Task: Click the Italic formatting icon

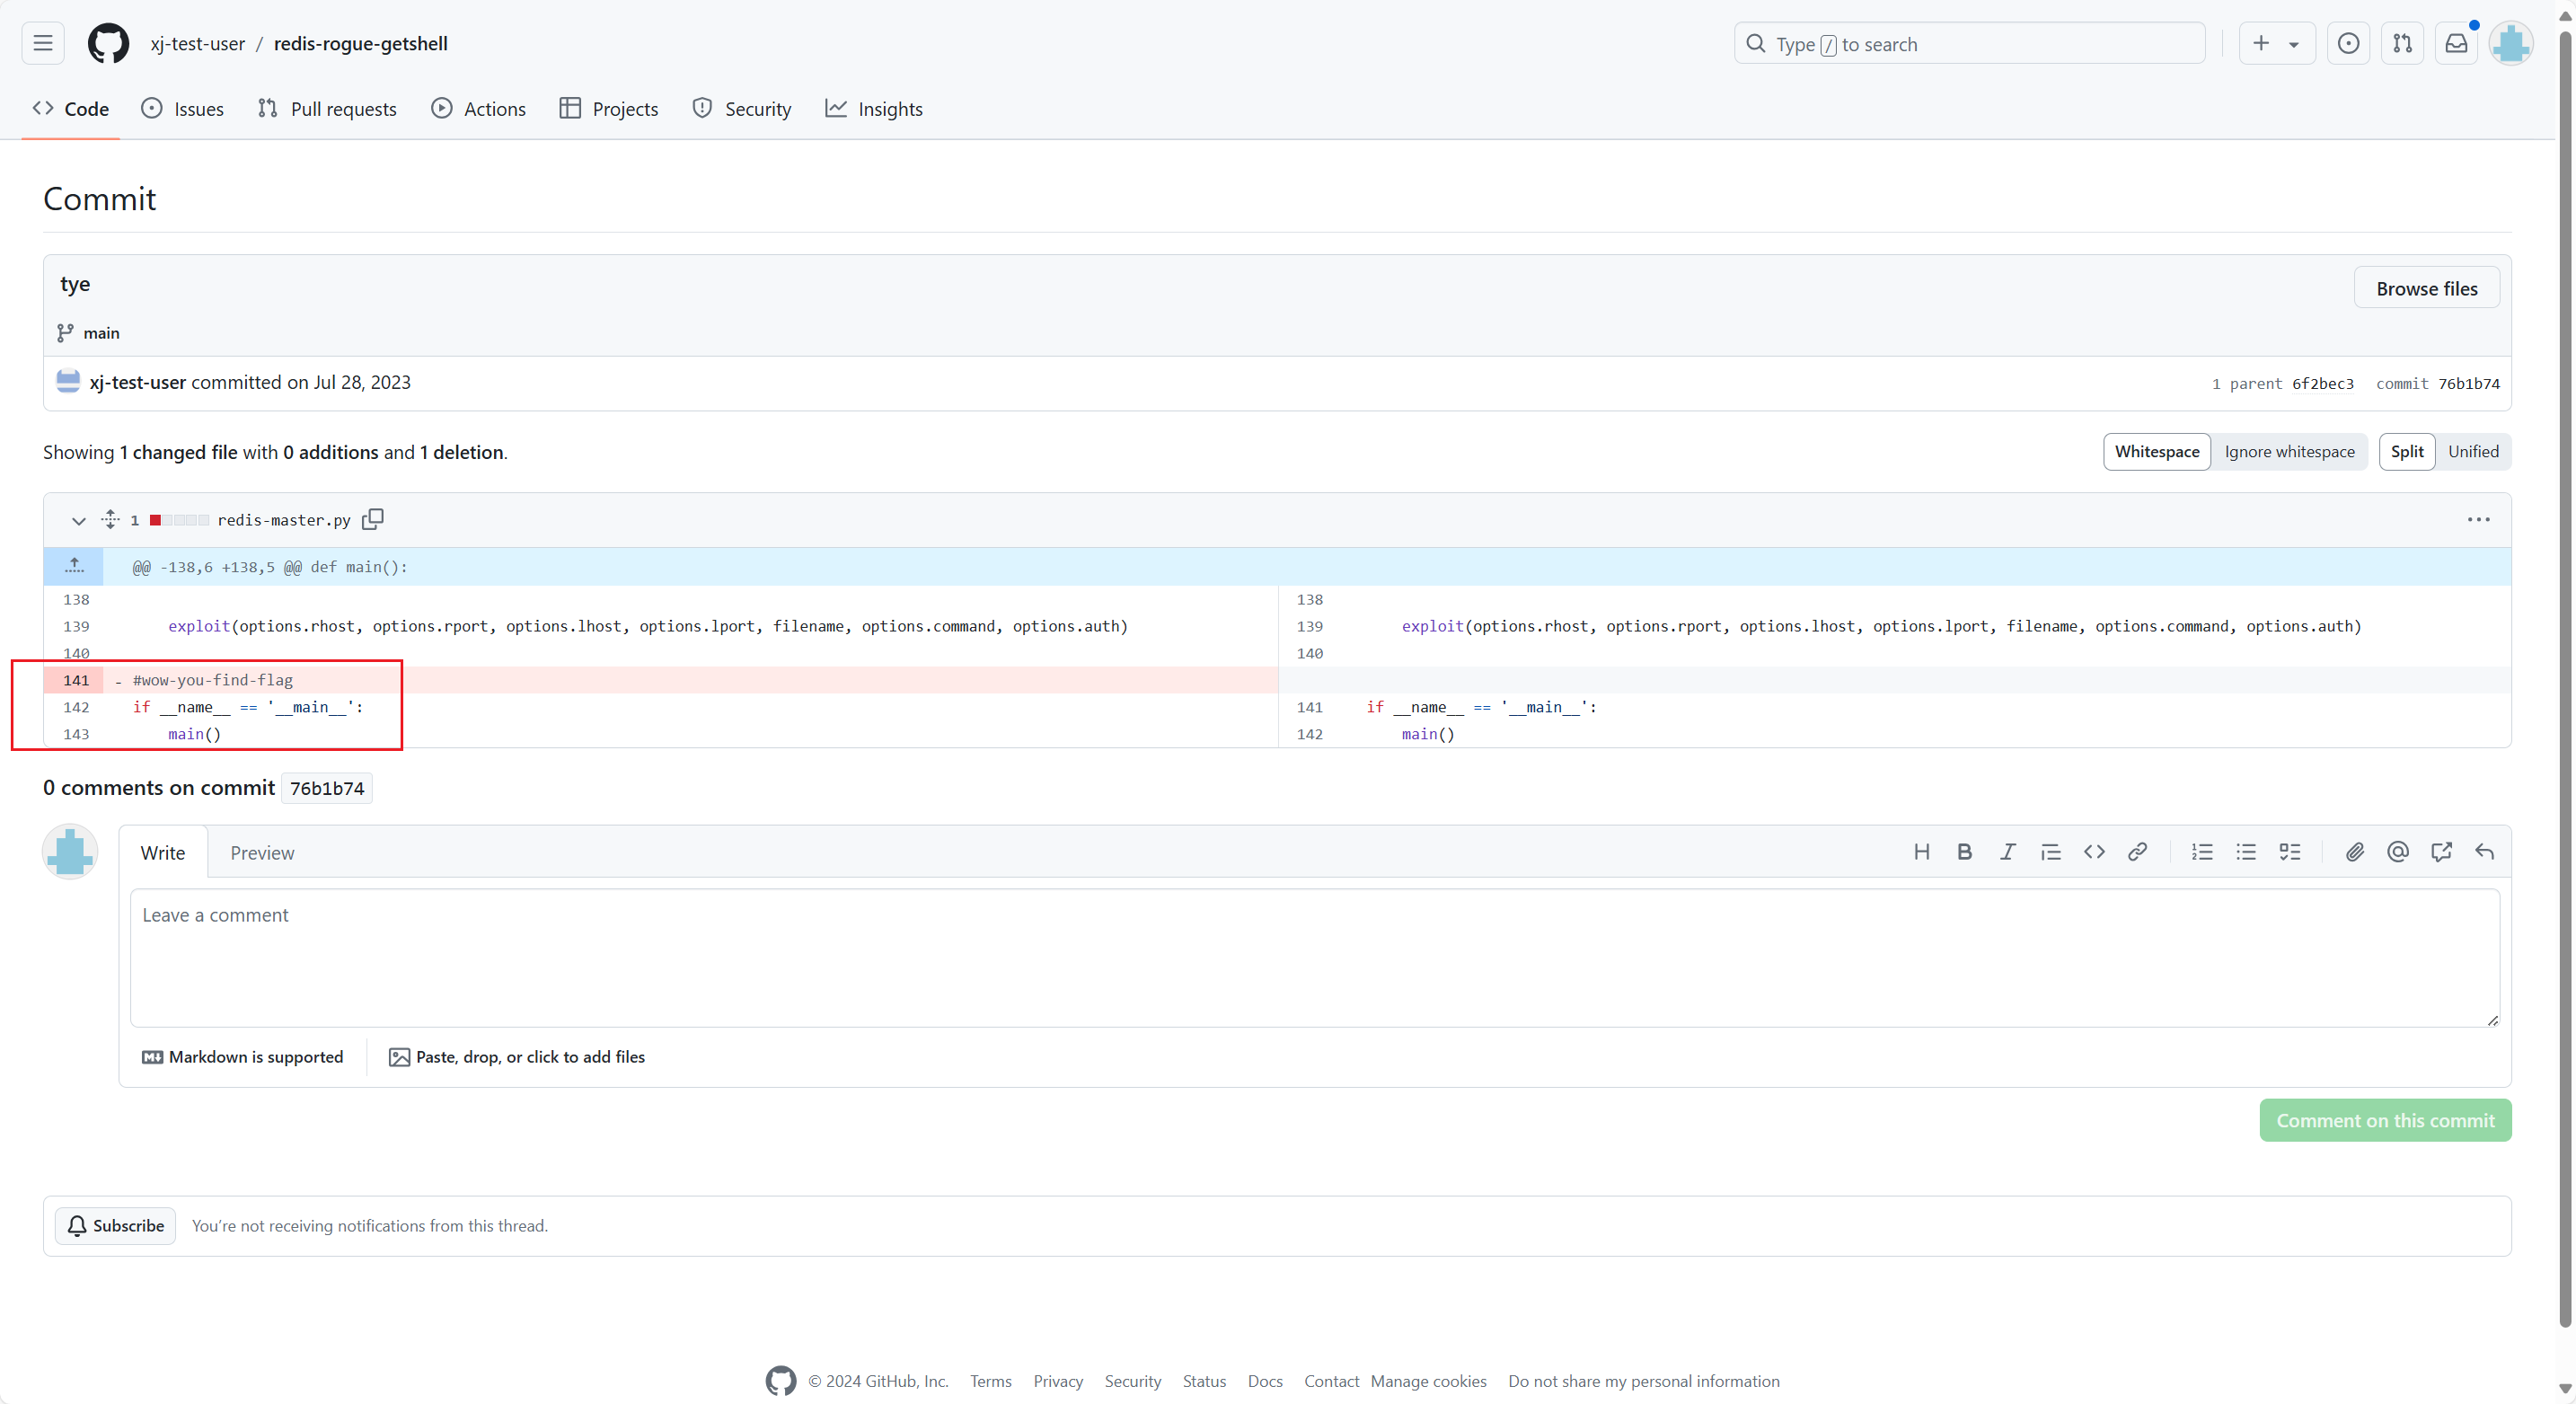Action: (x=2007, y=852)
